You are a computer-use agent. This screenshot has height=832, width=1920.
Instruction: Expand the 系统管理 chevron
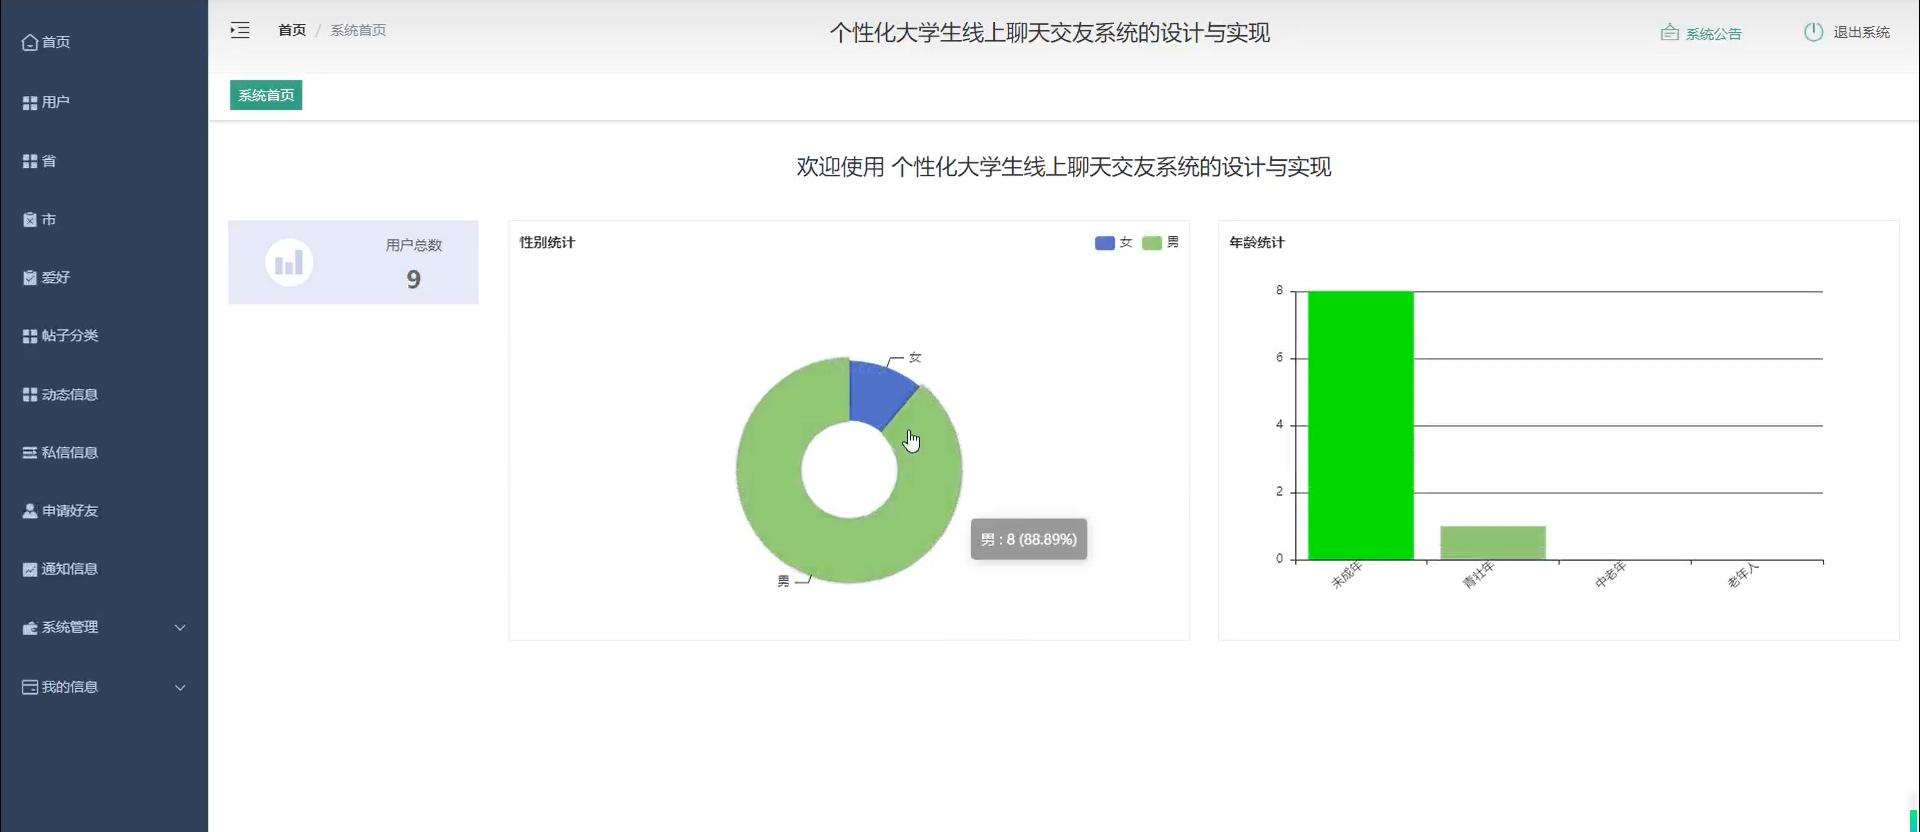click(180, 628)
